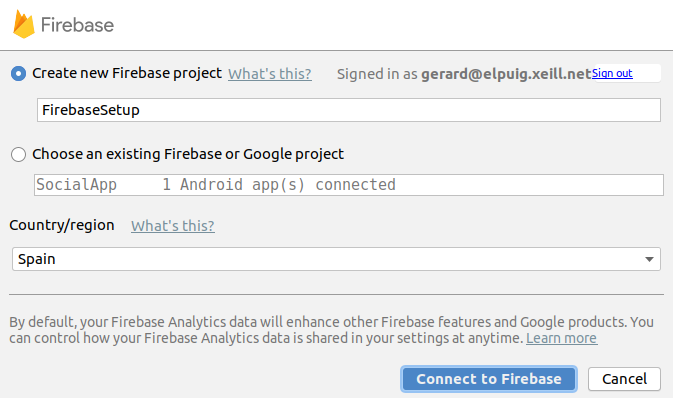Click the Sign out link
Viewport: 673px width, 398px height.
(612, 73)
